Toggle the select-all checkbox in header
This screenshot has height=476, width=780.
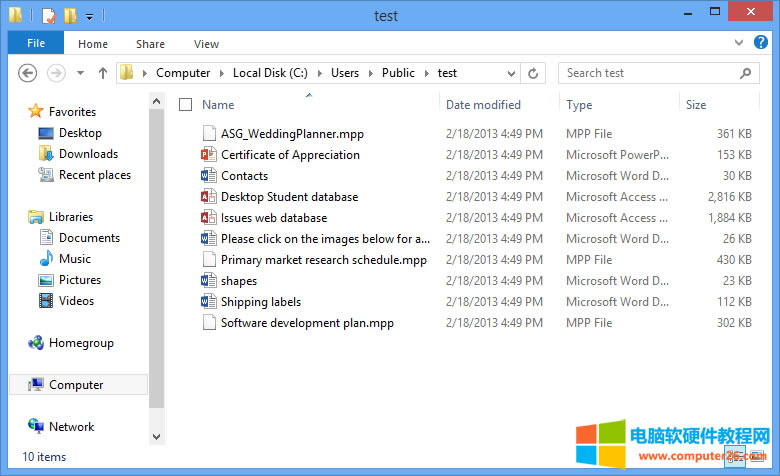(185, 105)
